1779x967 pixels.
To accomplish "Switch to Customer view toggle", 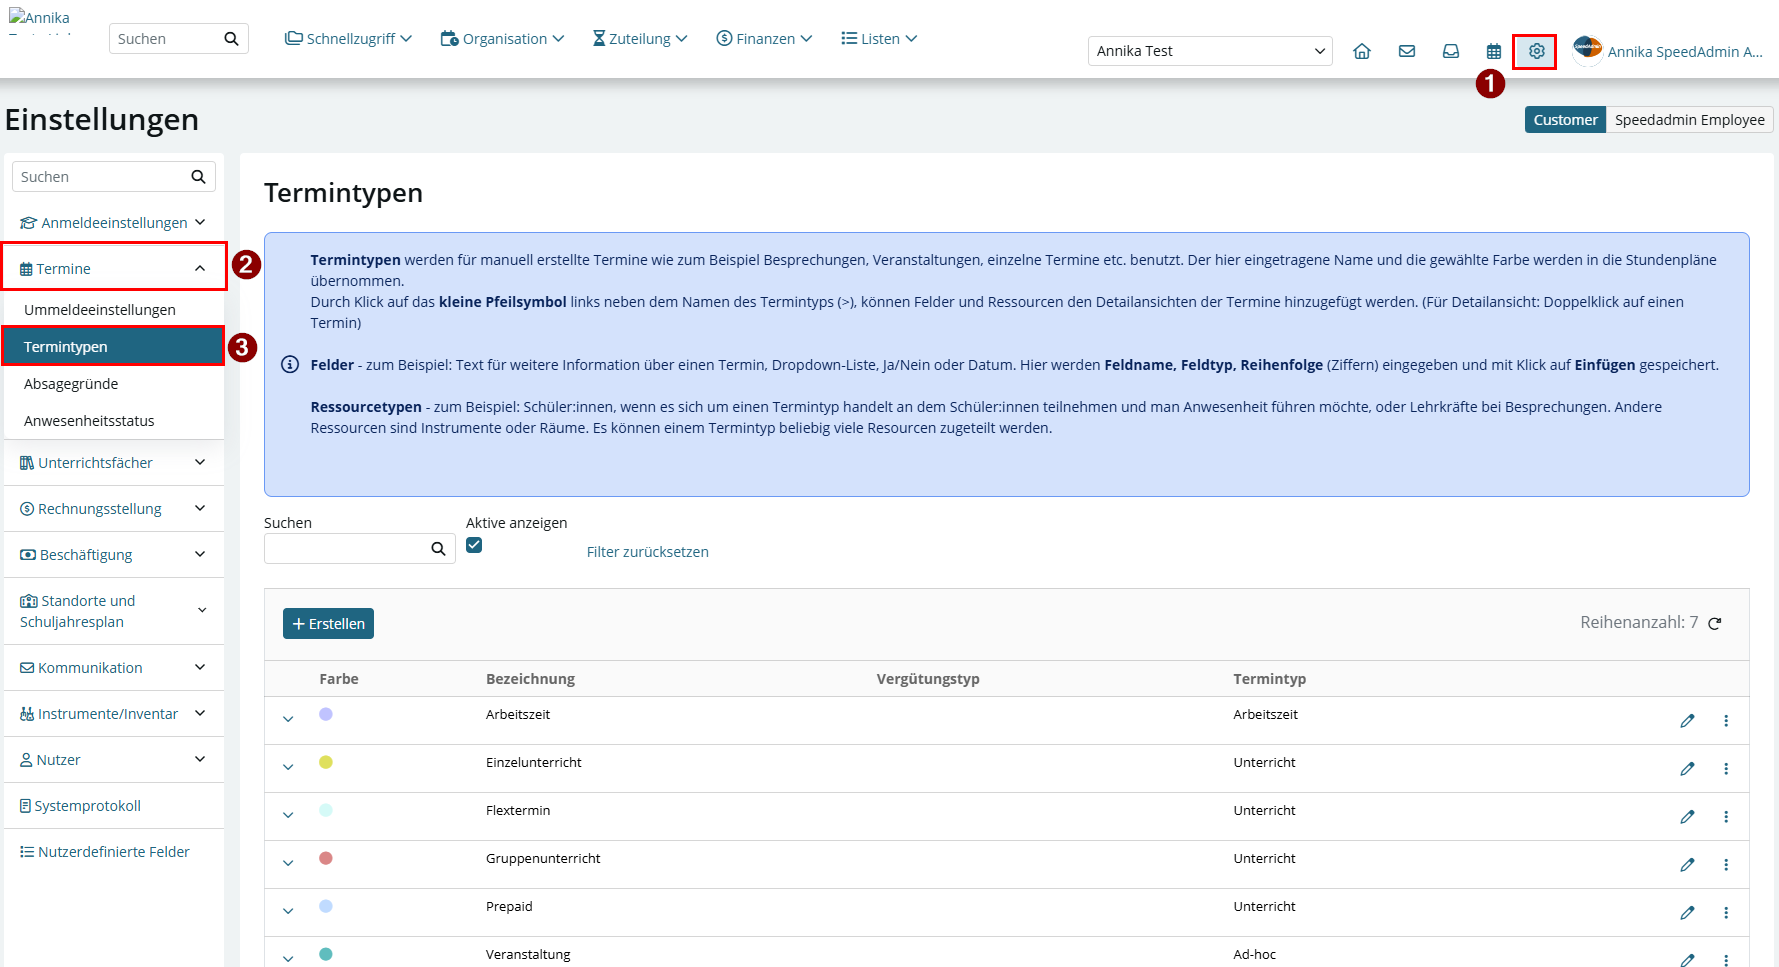I will tap(1565, 120).
